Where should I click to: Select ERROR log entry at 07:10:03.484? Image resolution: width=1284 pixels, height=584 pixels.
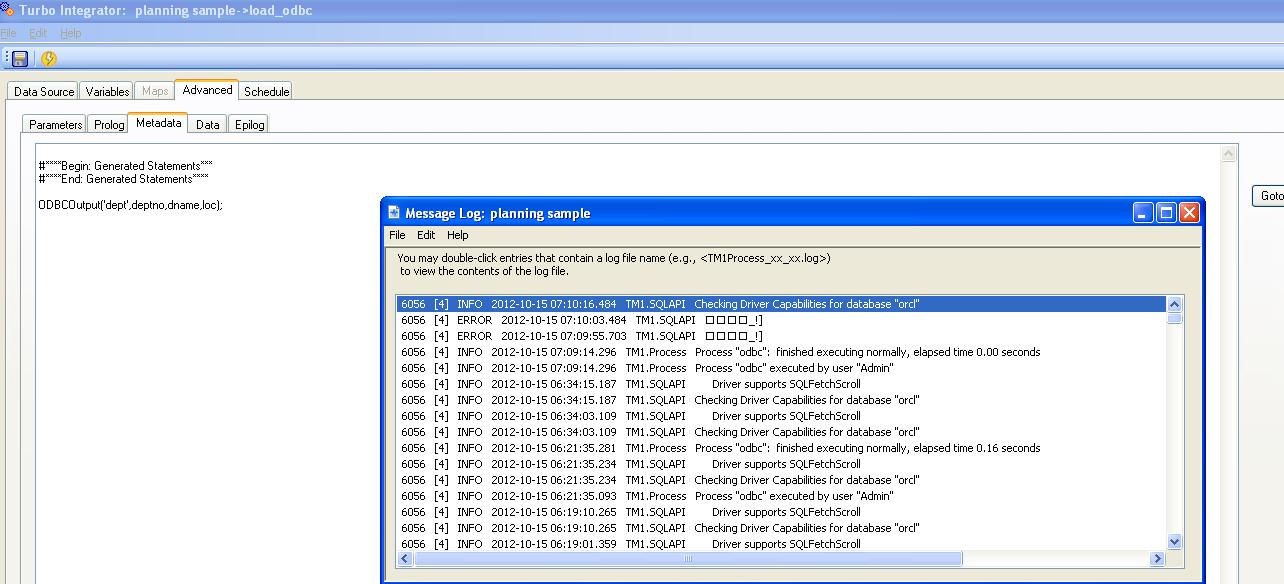[x=781, y=320]
